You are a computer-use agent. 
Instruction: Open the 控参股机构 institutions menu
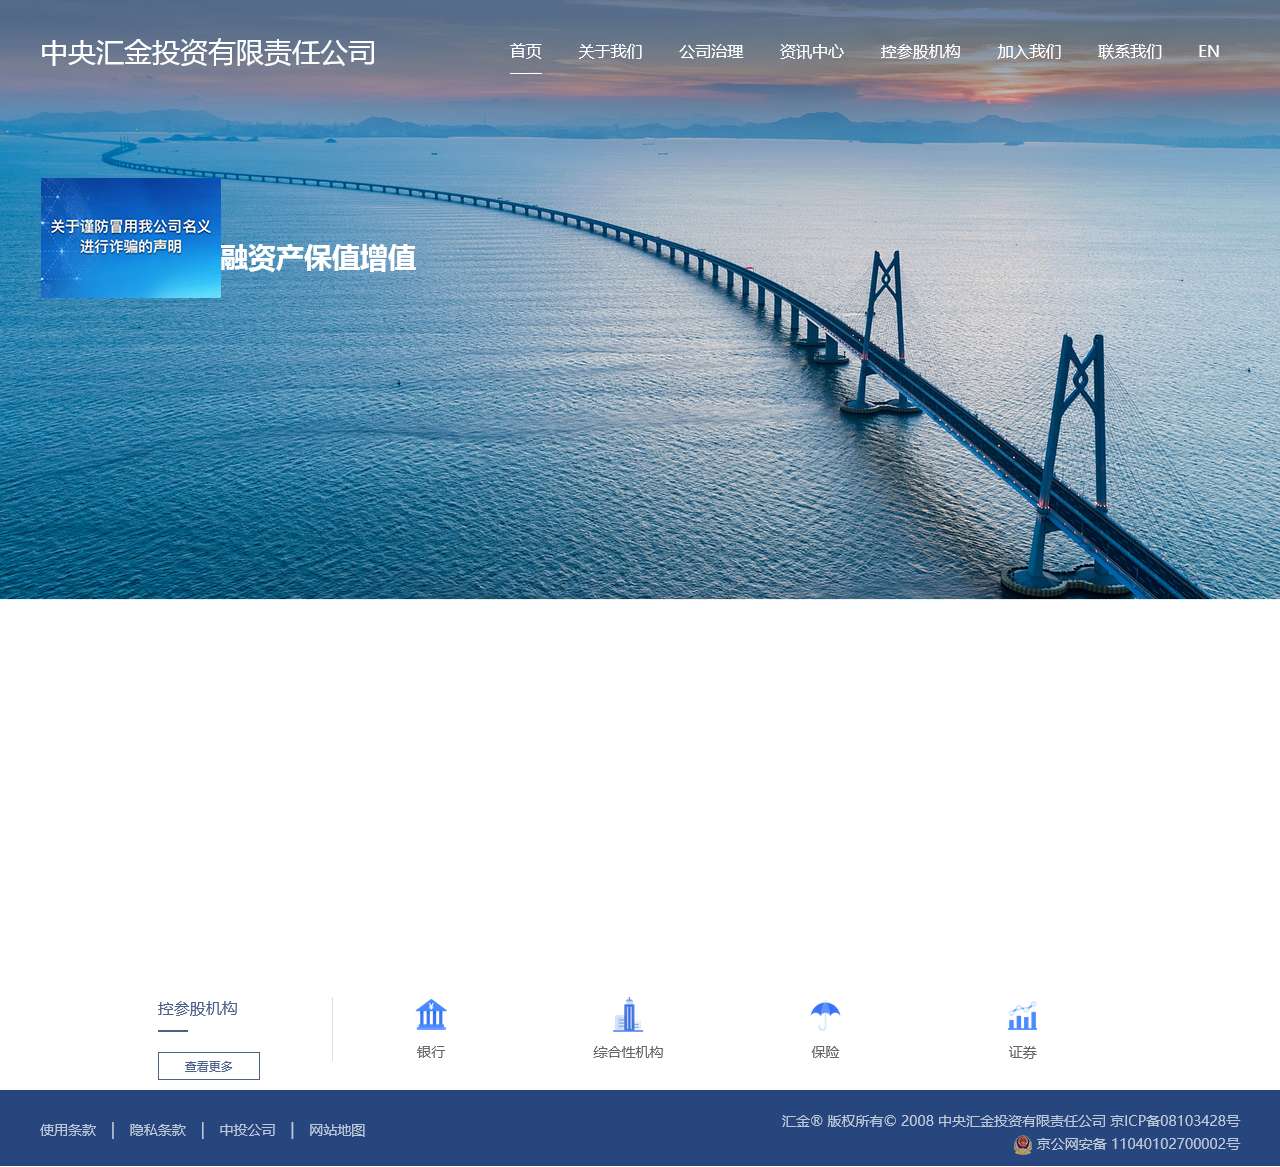tap(921, 51)
